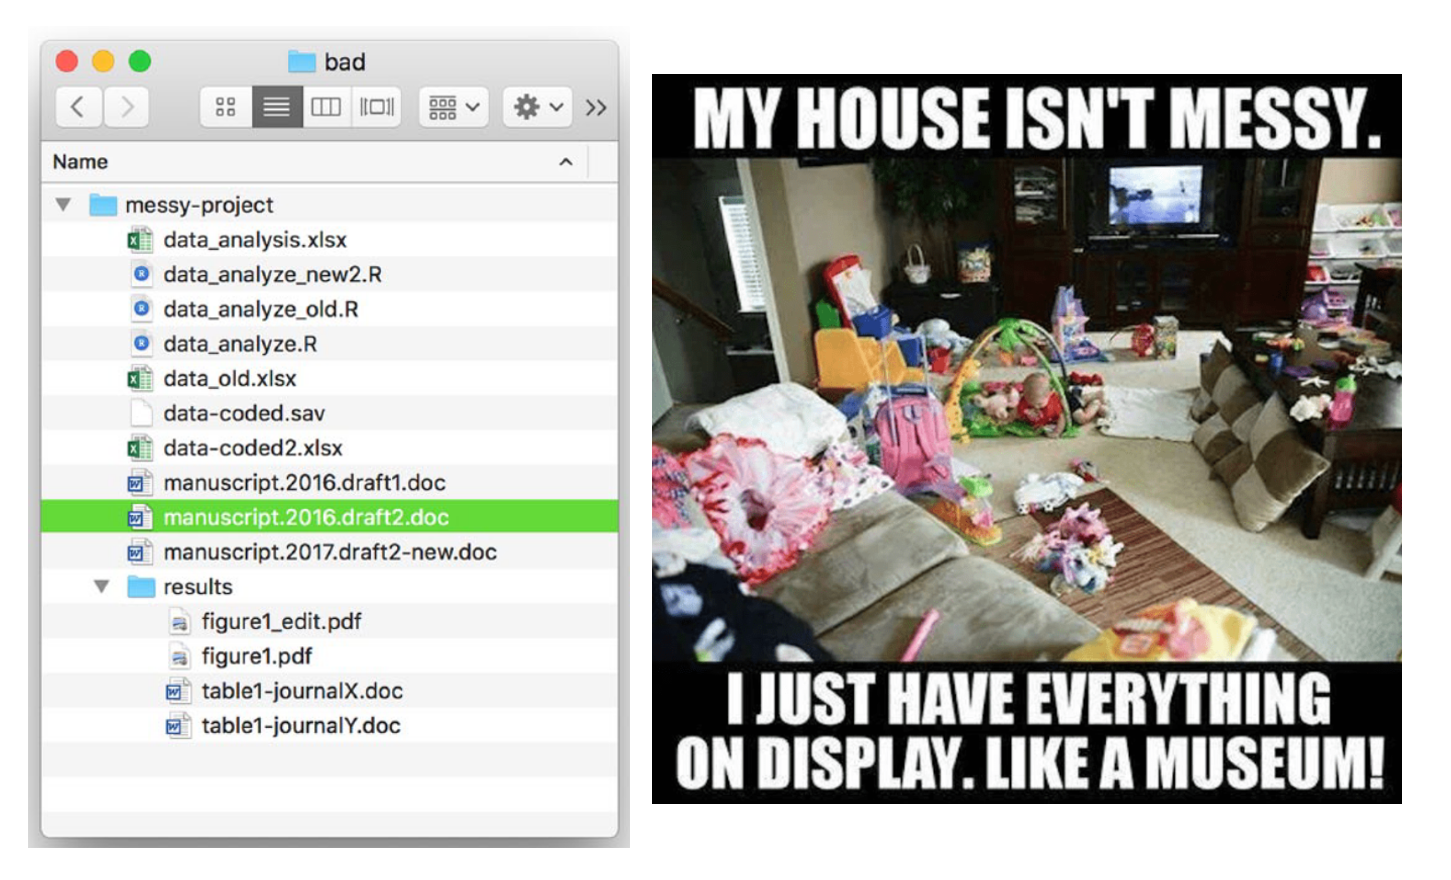Select the file name data_analyze_old.R

click(261, 309)
